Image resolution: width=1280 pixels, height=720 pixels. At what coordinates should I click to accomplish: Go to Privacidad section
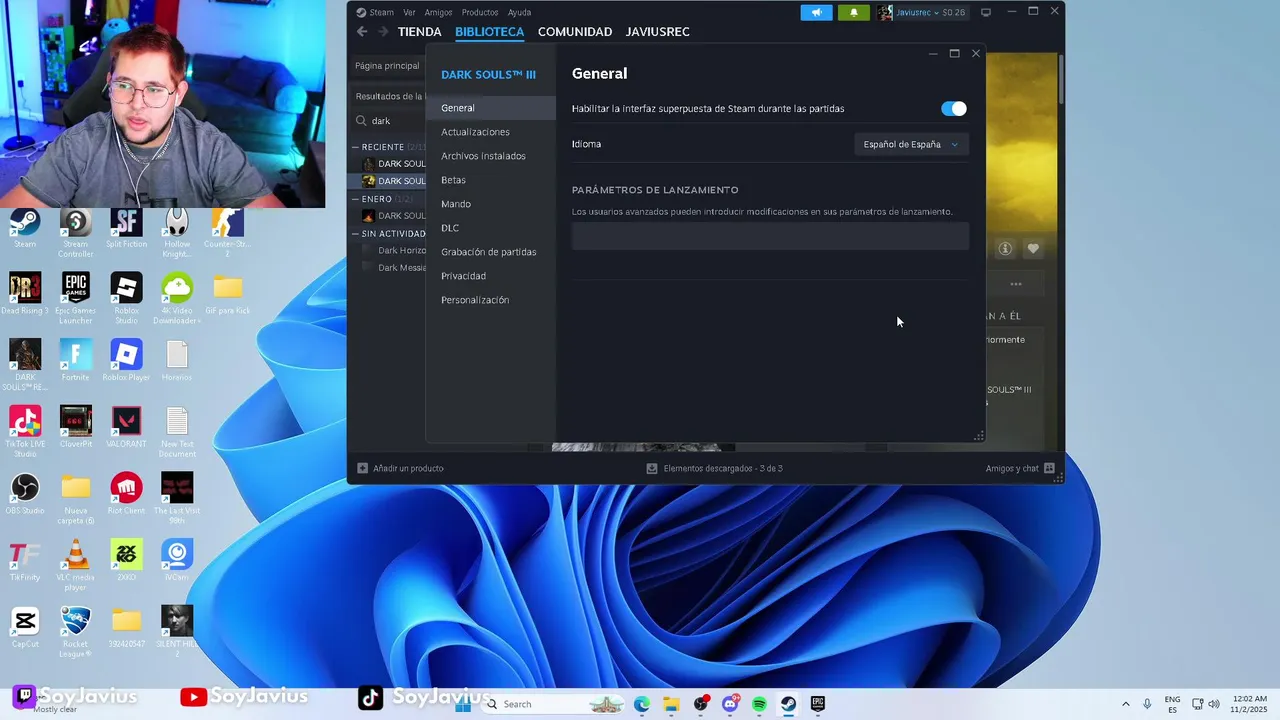(463, 276)
